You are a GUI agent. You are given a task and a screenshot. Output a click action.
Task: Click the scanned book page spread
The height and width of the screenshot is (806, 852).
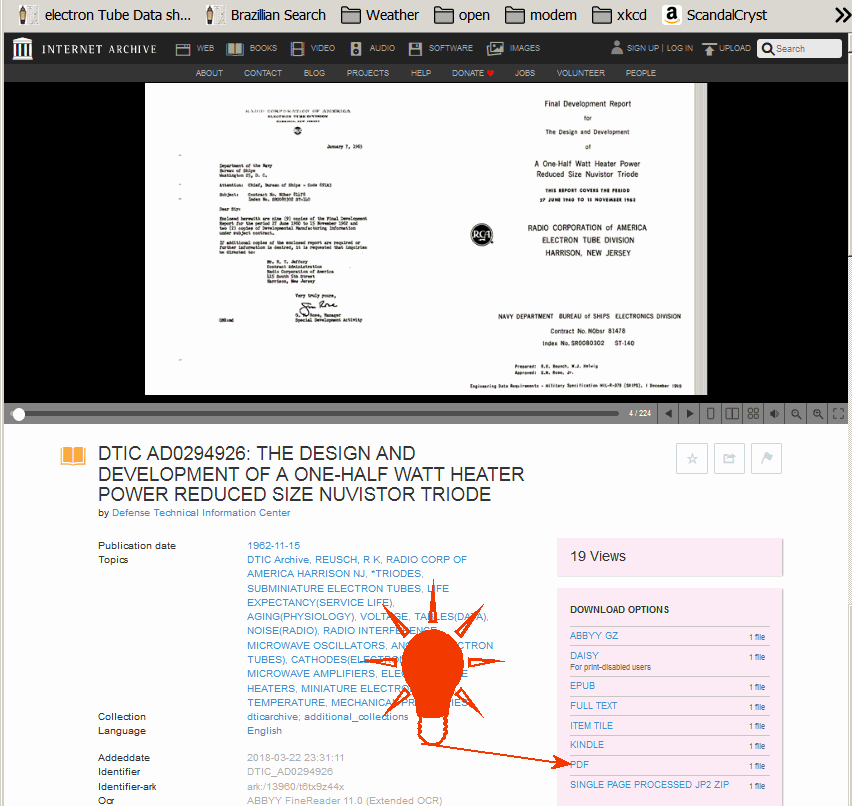point(425,239)
